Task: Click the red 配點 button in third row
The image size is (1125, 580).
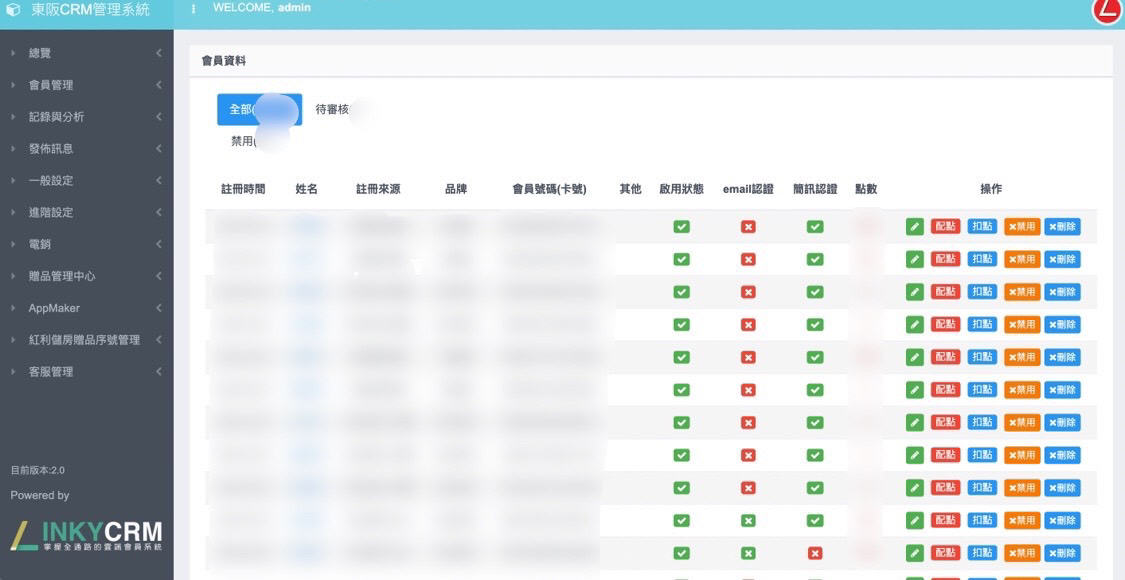Action: [945, 292]
